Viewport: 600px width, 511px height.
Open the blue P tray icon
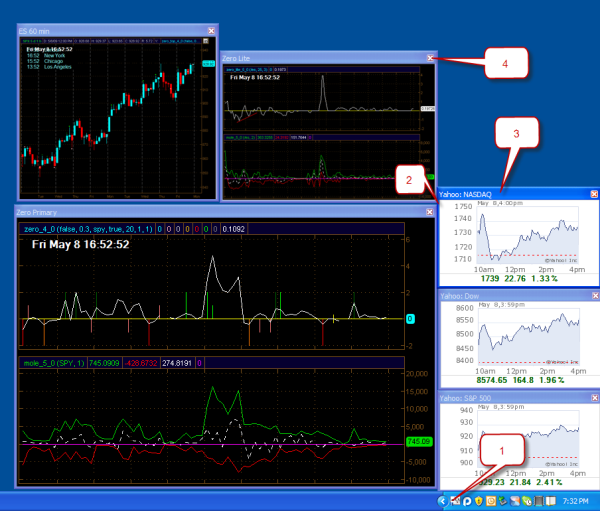(466, 501)
